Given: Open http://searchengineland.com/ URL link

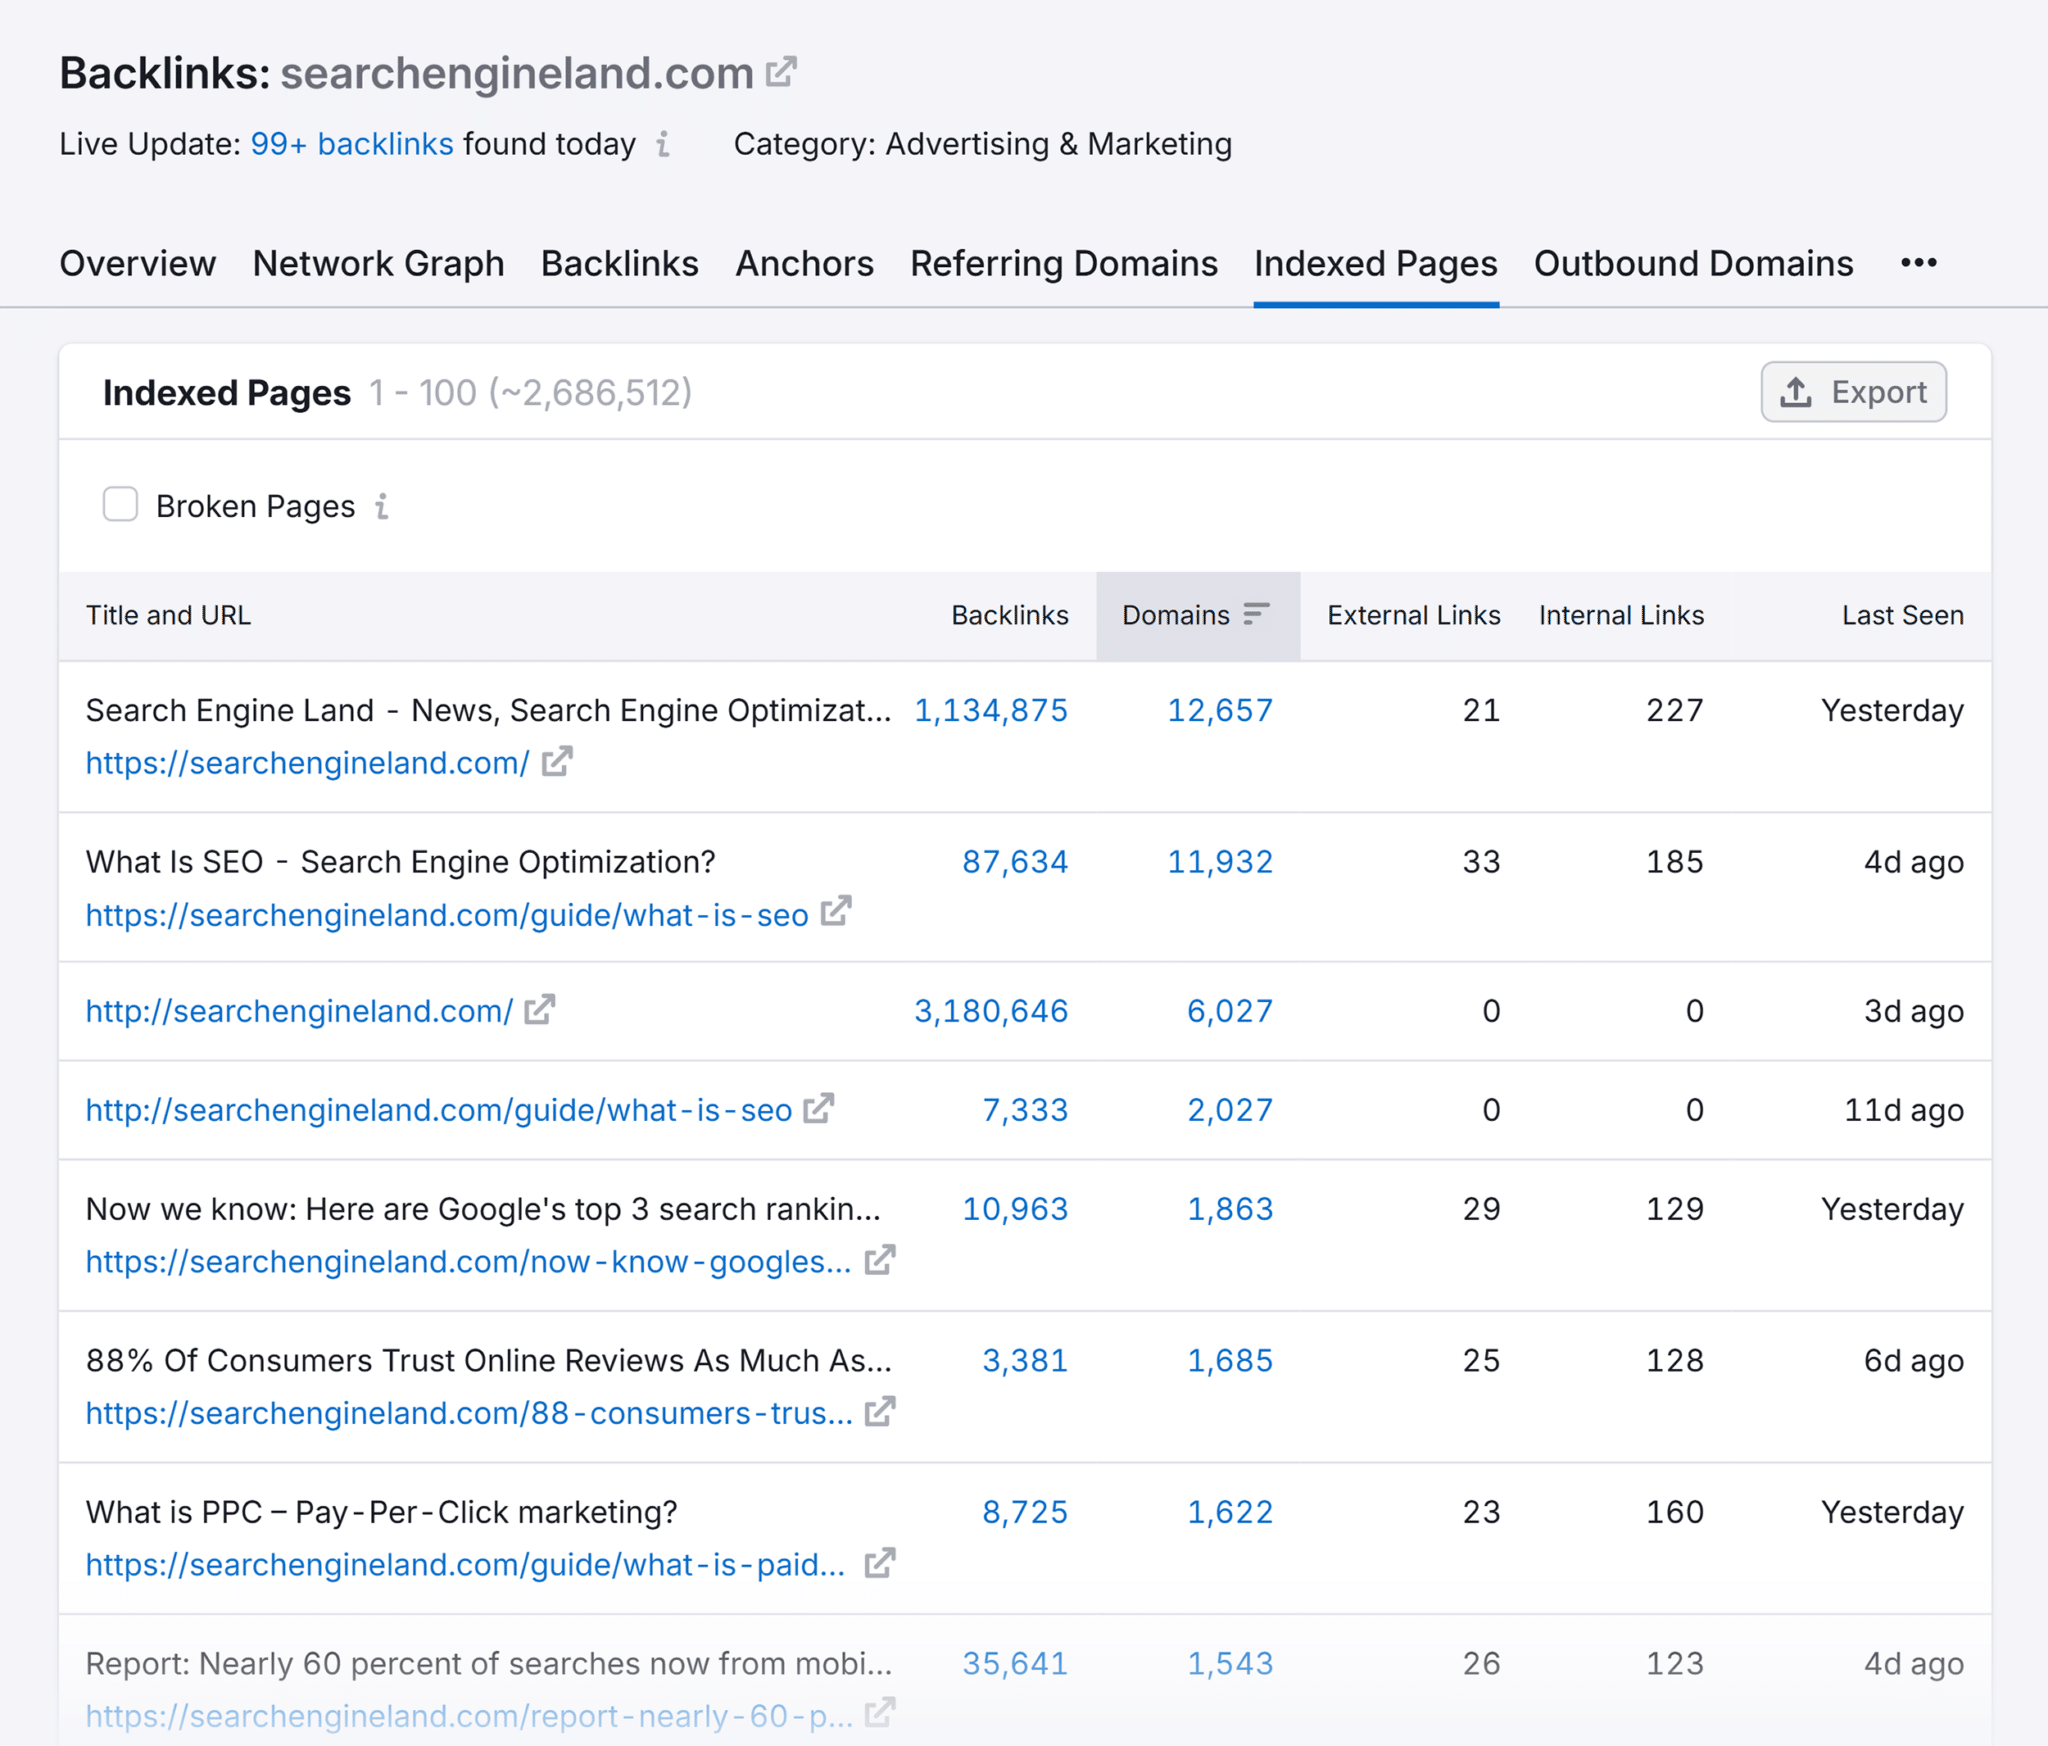Looking at the screenshot, I should (x=300, y=1011).
